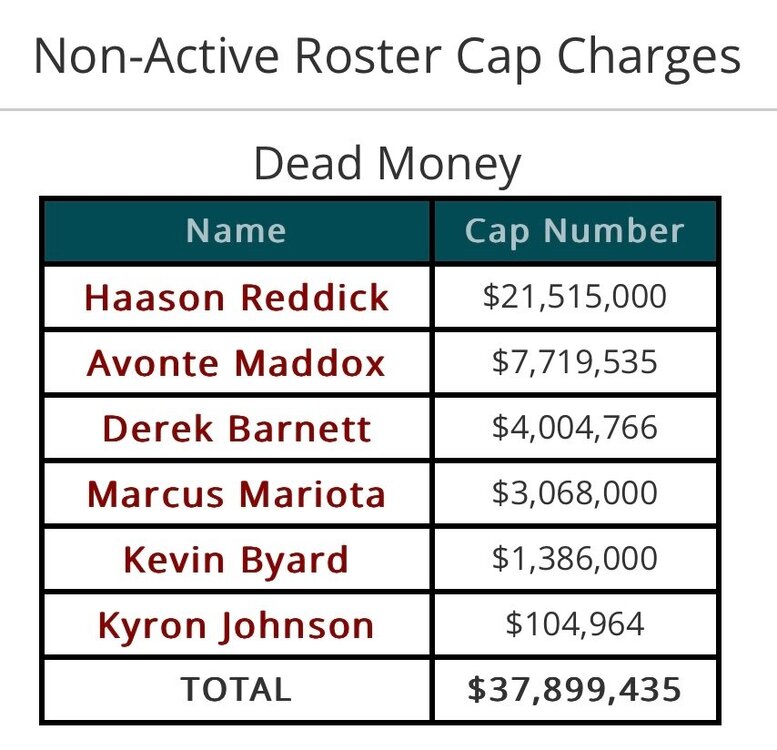Click the horizontal divider below the page title
777x750 pixels.
coord(388,109)
